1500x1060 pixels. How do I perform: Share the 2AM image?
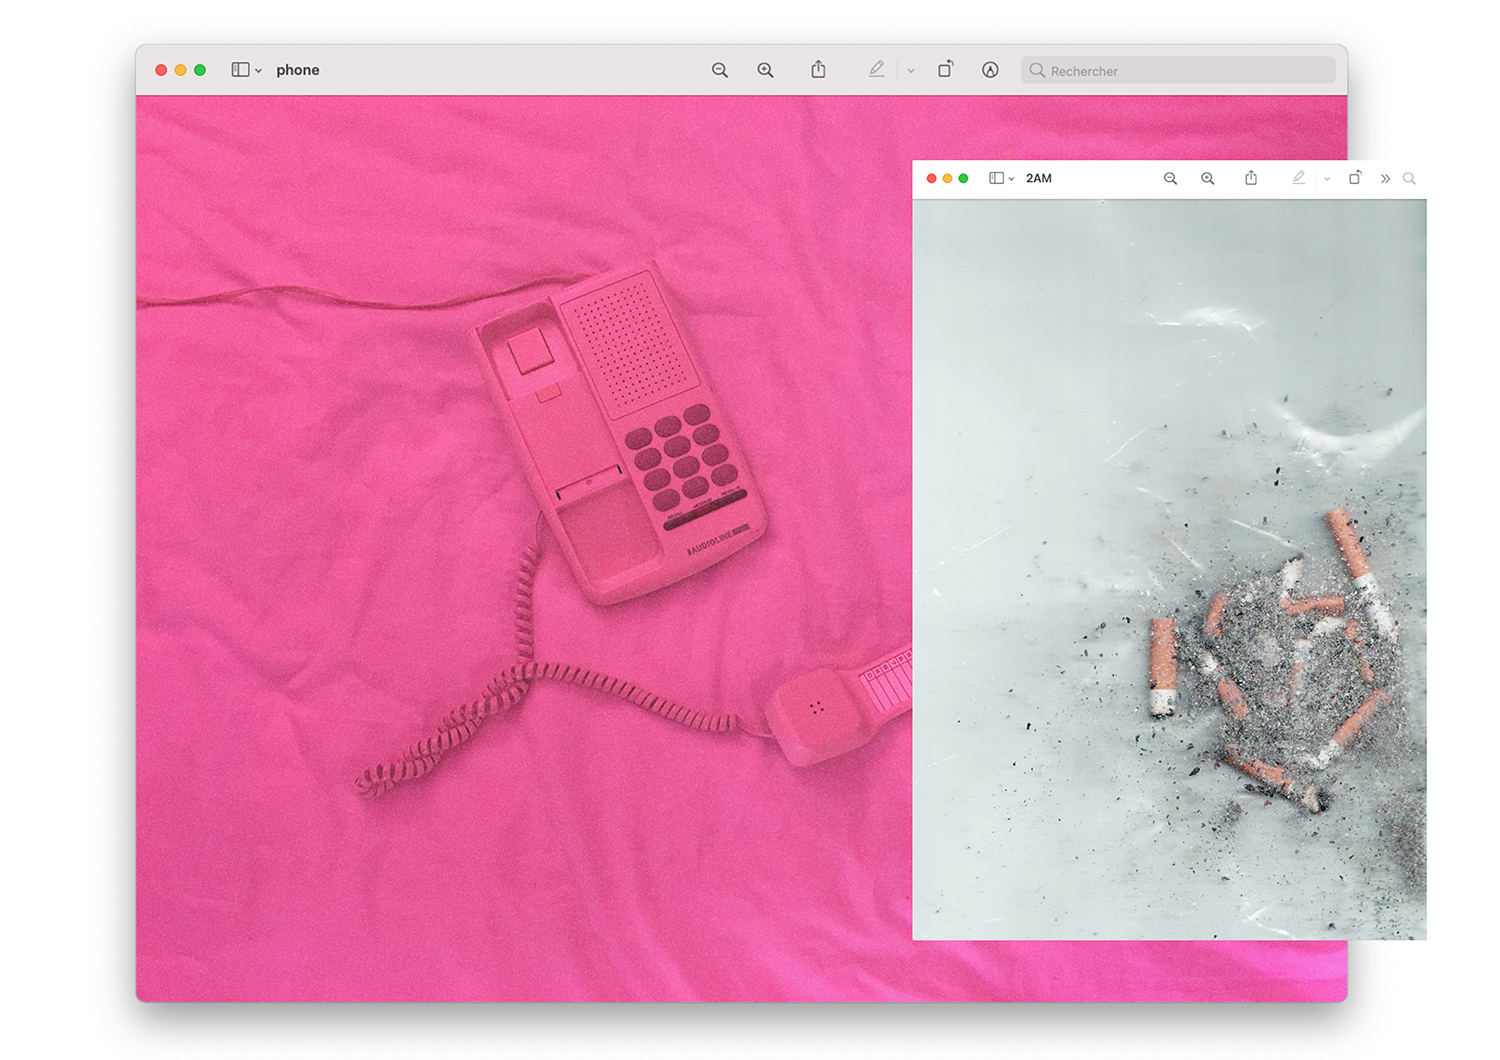pos(1251,178)
